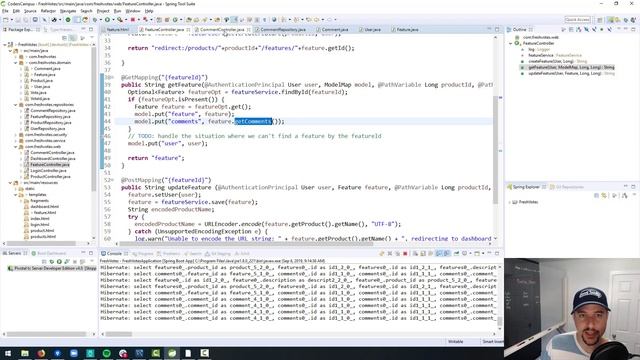Open the File menu
The image size is (640, 360).
click(x=5, y=11)
